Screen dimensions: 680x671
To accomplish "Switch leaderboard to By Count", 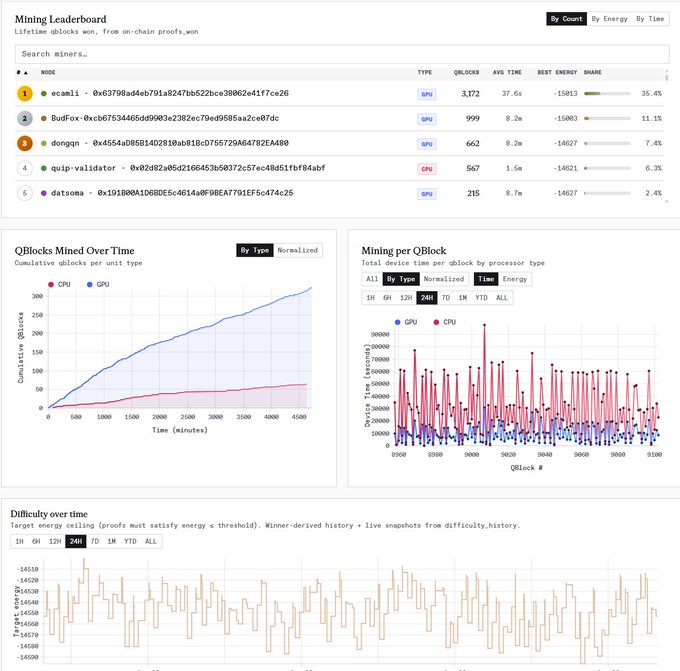I will tap(566, 19).
